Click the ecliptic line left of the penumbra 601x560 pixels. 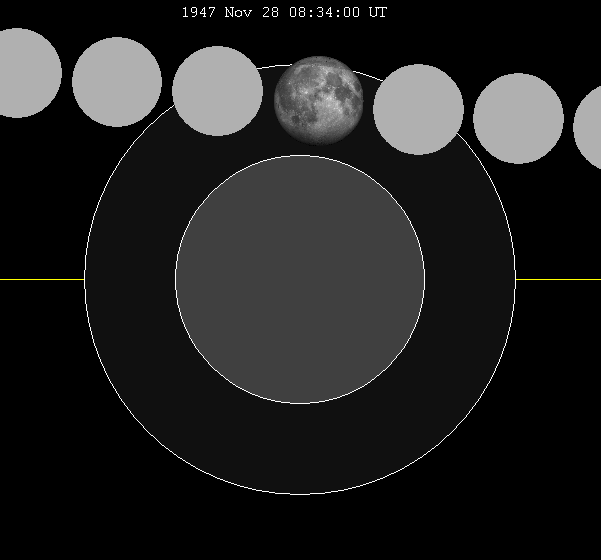click(40, 280)
